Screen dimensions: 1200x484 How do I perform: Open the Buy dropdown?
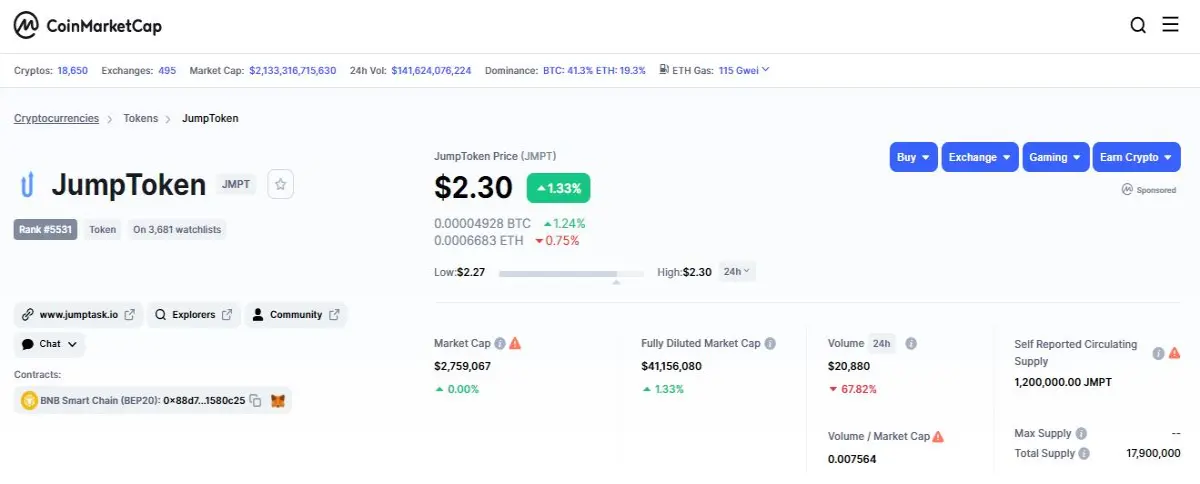913,157
